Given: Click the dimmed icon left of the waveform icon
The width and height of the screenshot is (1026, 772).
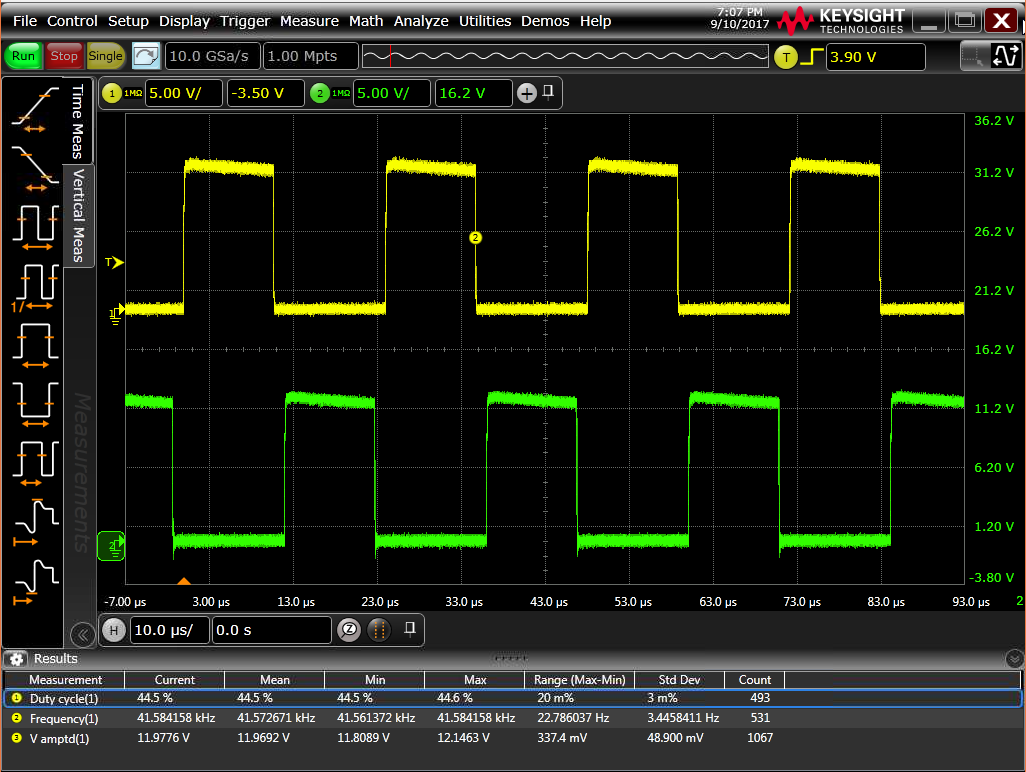Looking at the screenshot, I should coord(974,56).
